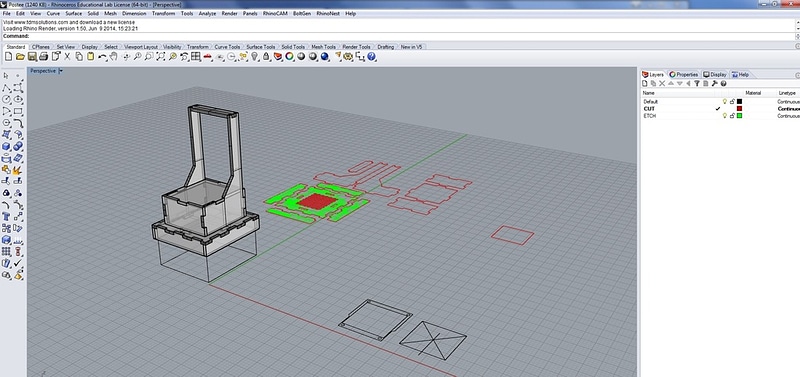The width and height of the screenshot is (800, 377).
Task: Switch to the Solid Tools toolbar tab
Action: click(293, 47)
